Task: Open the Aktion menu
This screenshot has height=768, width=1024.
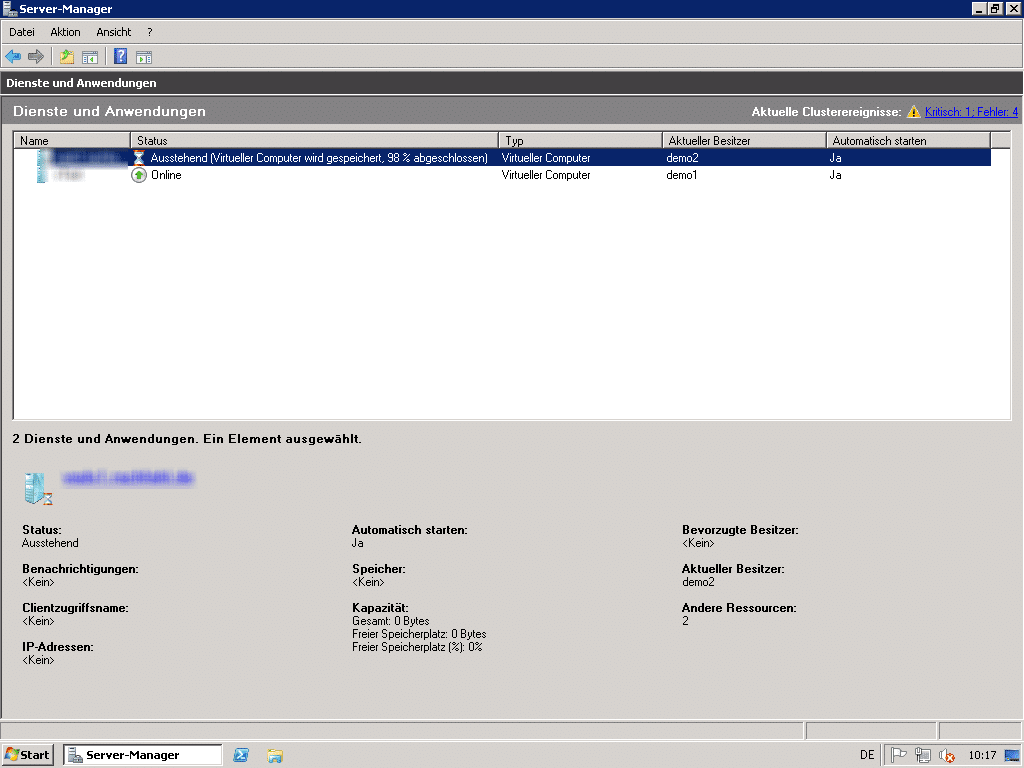Action: pyautogui.click(x=65, y=32)
